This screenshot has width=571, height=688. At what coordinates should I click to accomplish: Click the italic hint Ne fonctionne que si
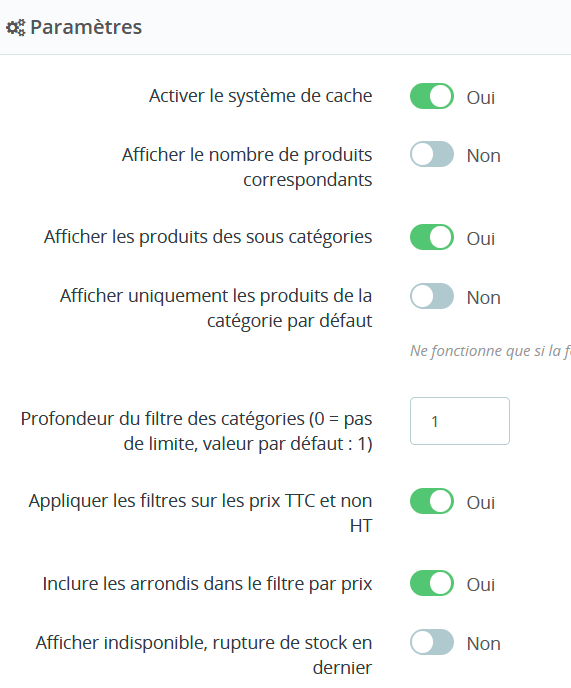coord(490,351)
